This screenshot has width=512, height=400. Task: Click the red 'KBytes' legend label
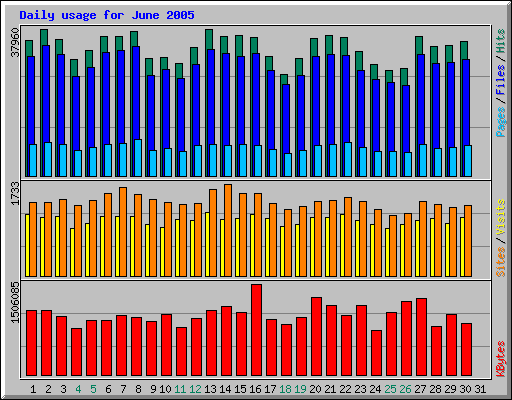(500, 359)
